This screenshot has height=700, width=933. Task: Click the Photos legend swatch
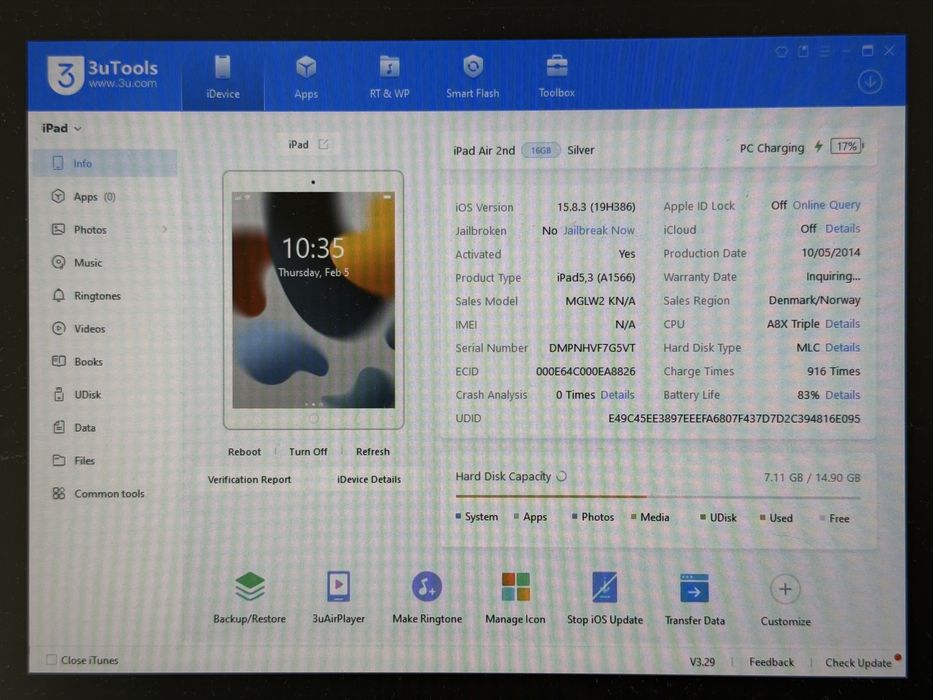pos(574,517)
